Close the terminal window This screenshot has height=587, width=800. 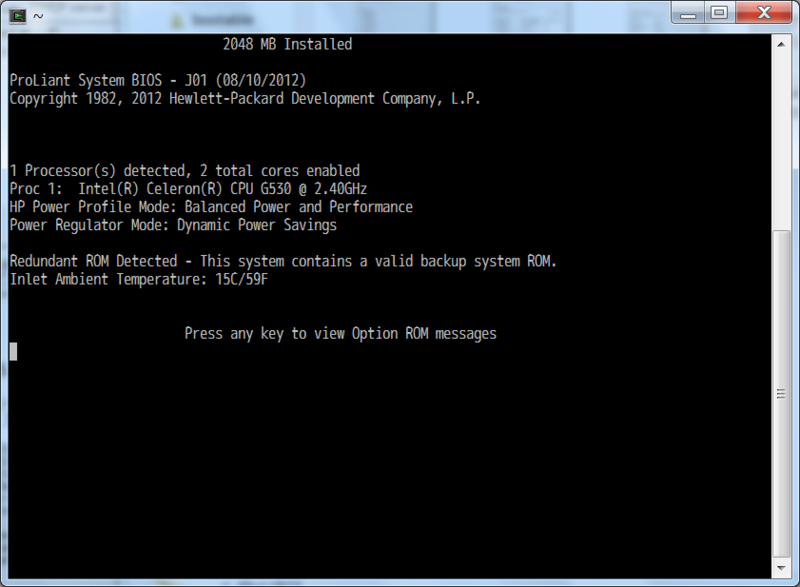(x=764, y=13)
